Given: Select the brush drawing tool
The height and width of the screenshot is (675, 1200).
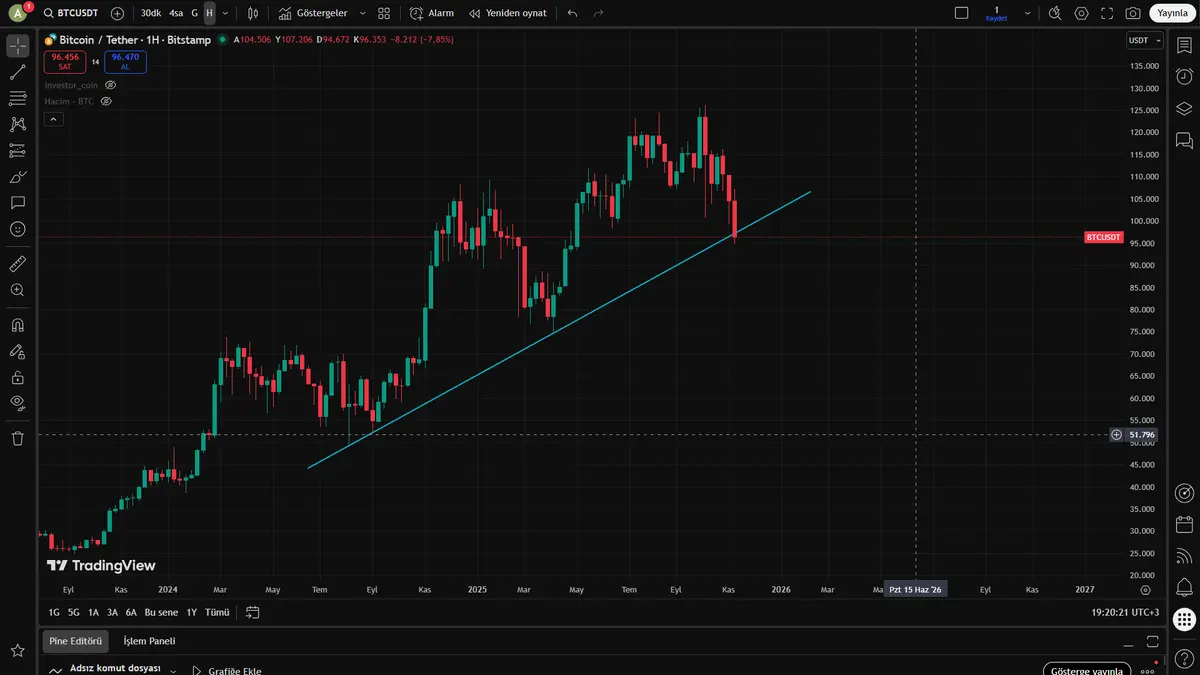Looking at the screenshot, I should [x=17, y=176].
